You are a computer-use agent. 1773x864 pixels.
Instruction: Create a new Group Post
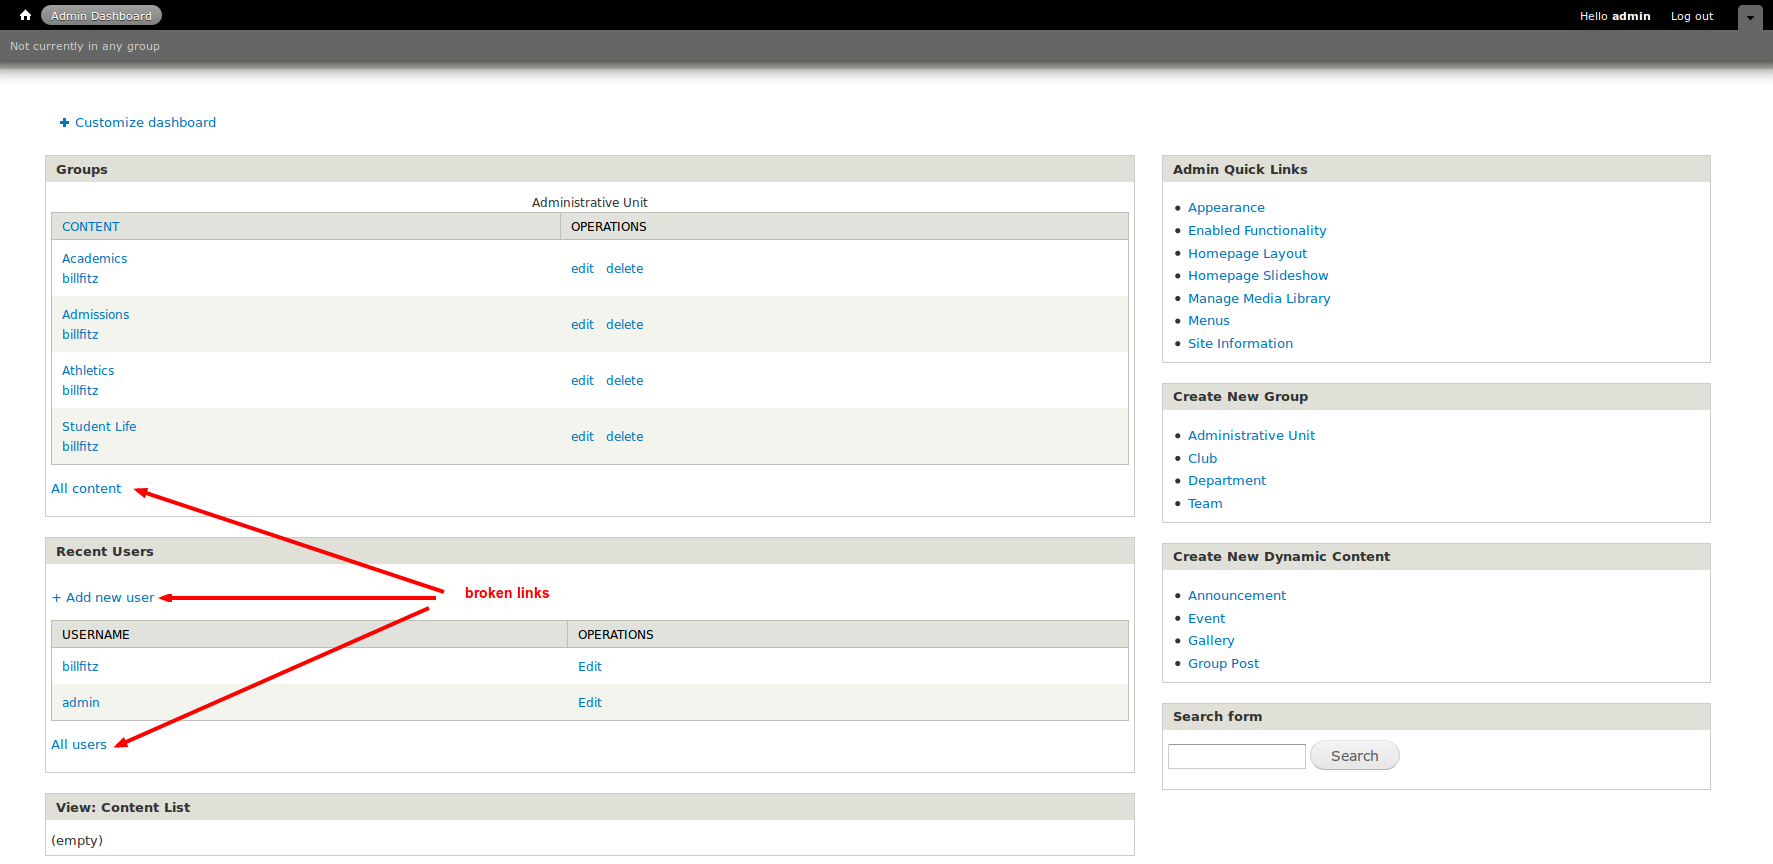(x=1223, y=663)
